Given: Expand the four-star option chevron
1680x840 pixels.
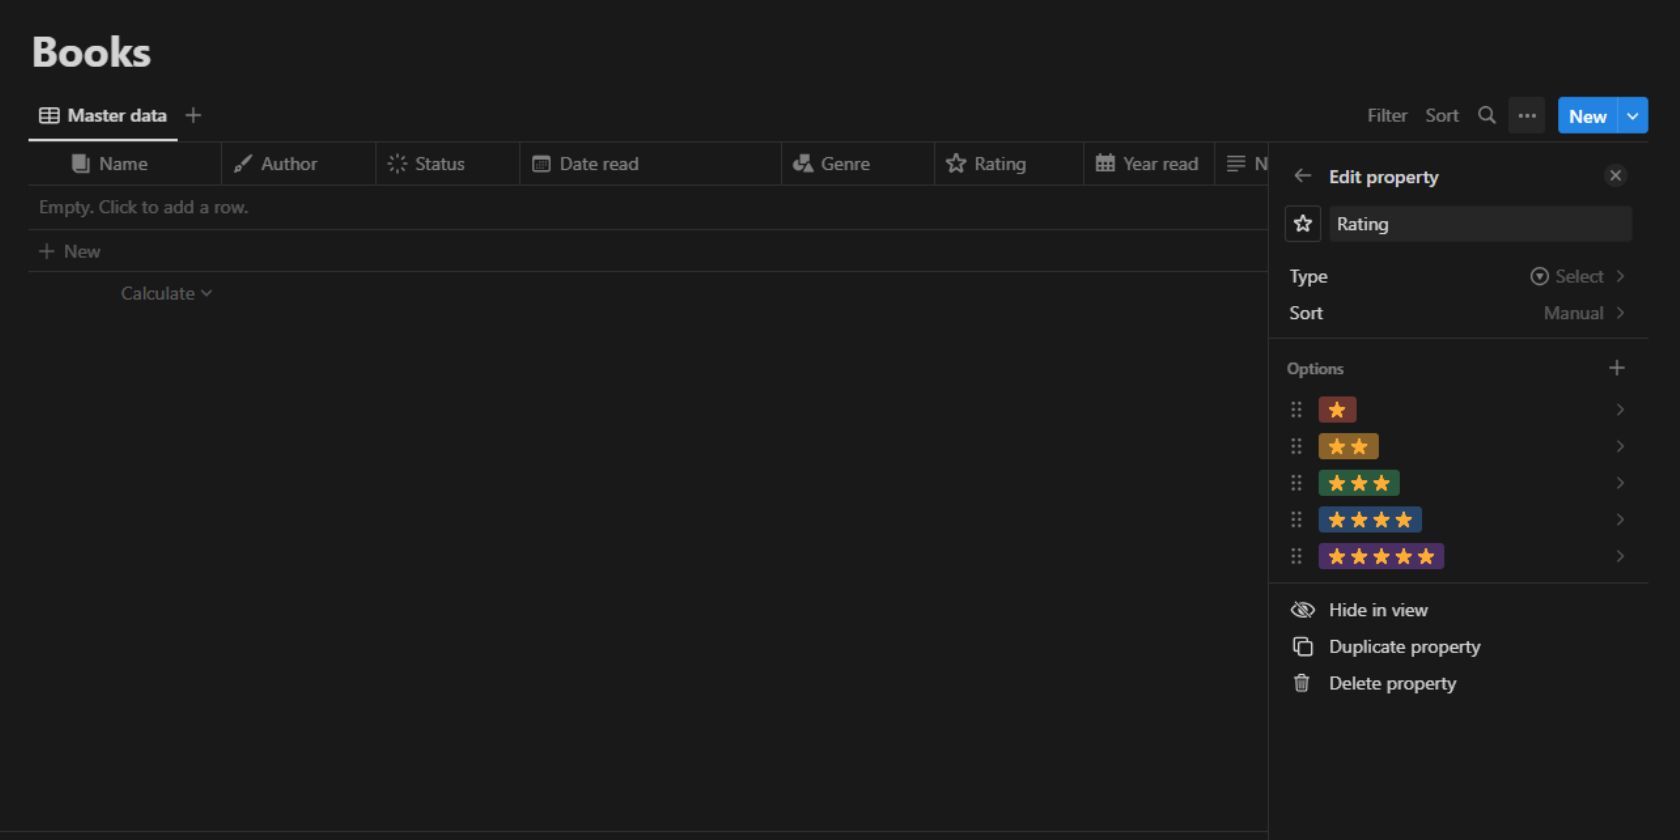Looking at the screenshot, I should pos(1620,519).
